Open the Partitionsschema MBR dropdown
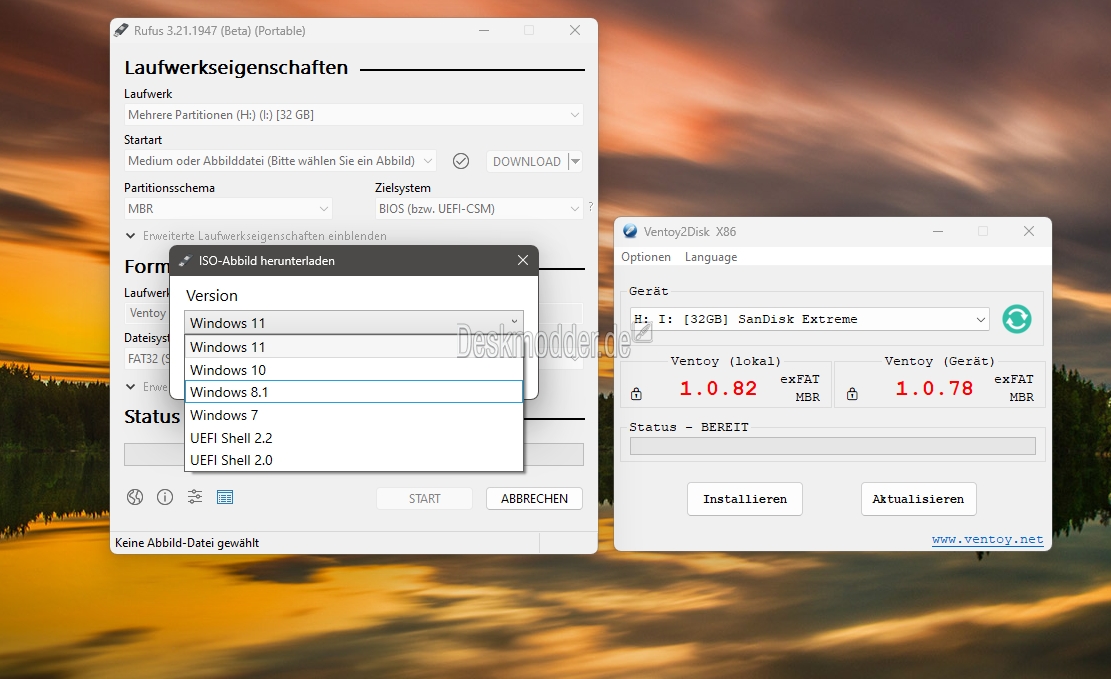 click(228, 209)
